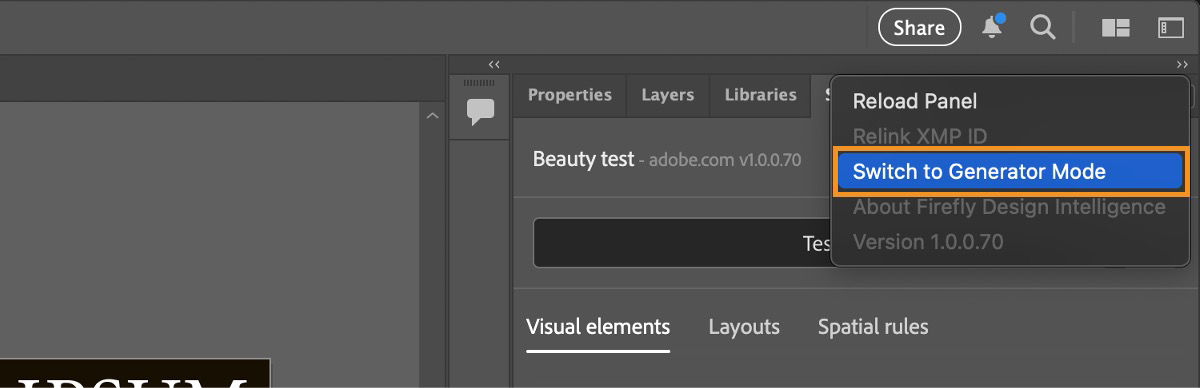Click About Firefly Design Intelligence
The width and height of the screenshot is (1200, 388).
click(1009, 207)
